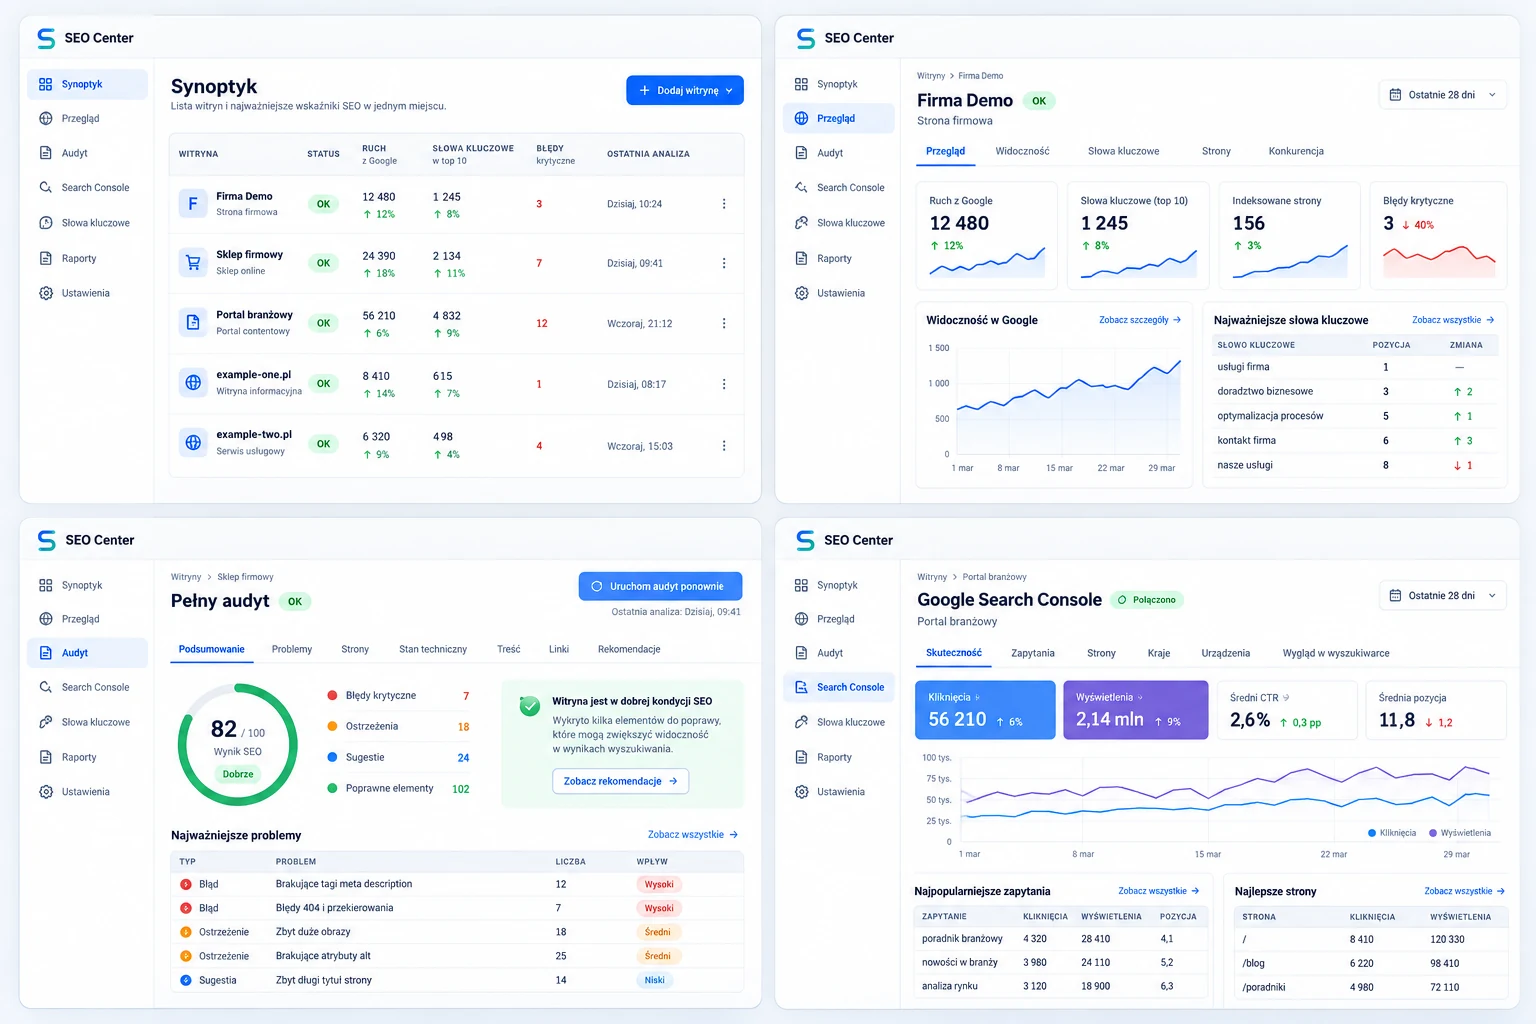Image resolution: width=1536 pixels, height=1024 pixels.
Task: Click green checkmark icon beside 'Witryna jest w dobrej kondycji SEO'
Action: (530, 706)
